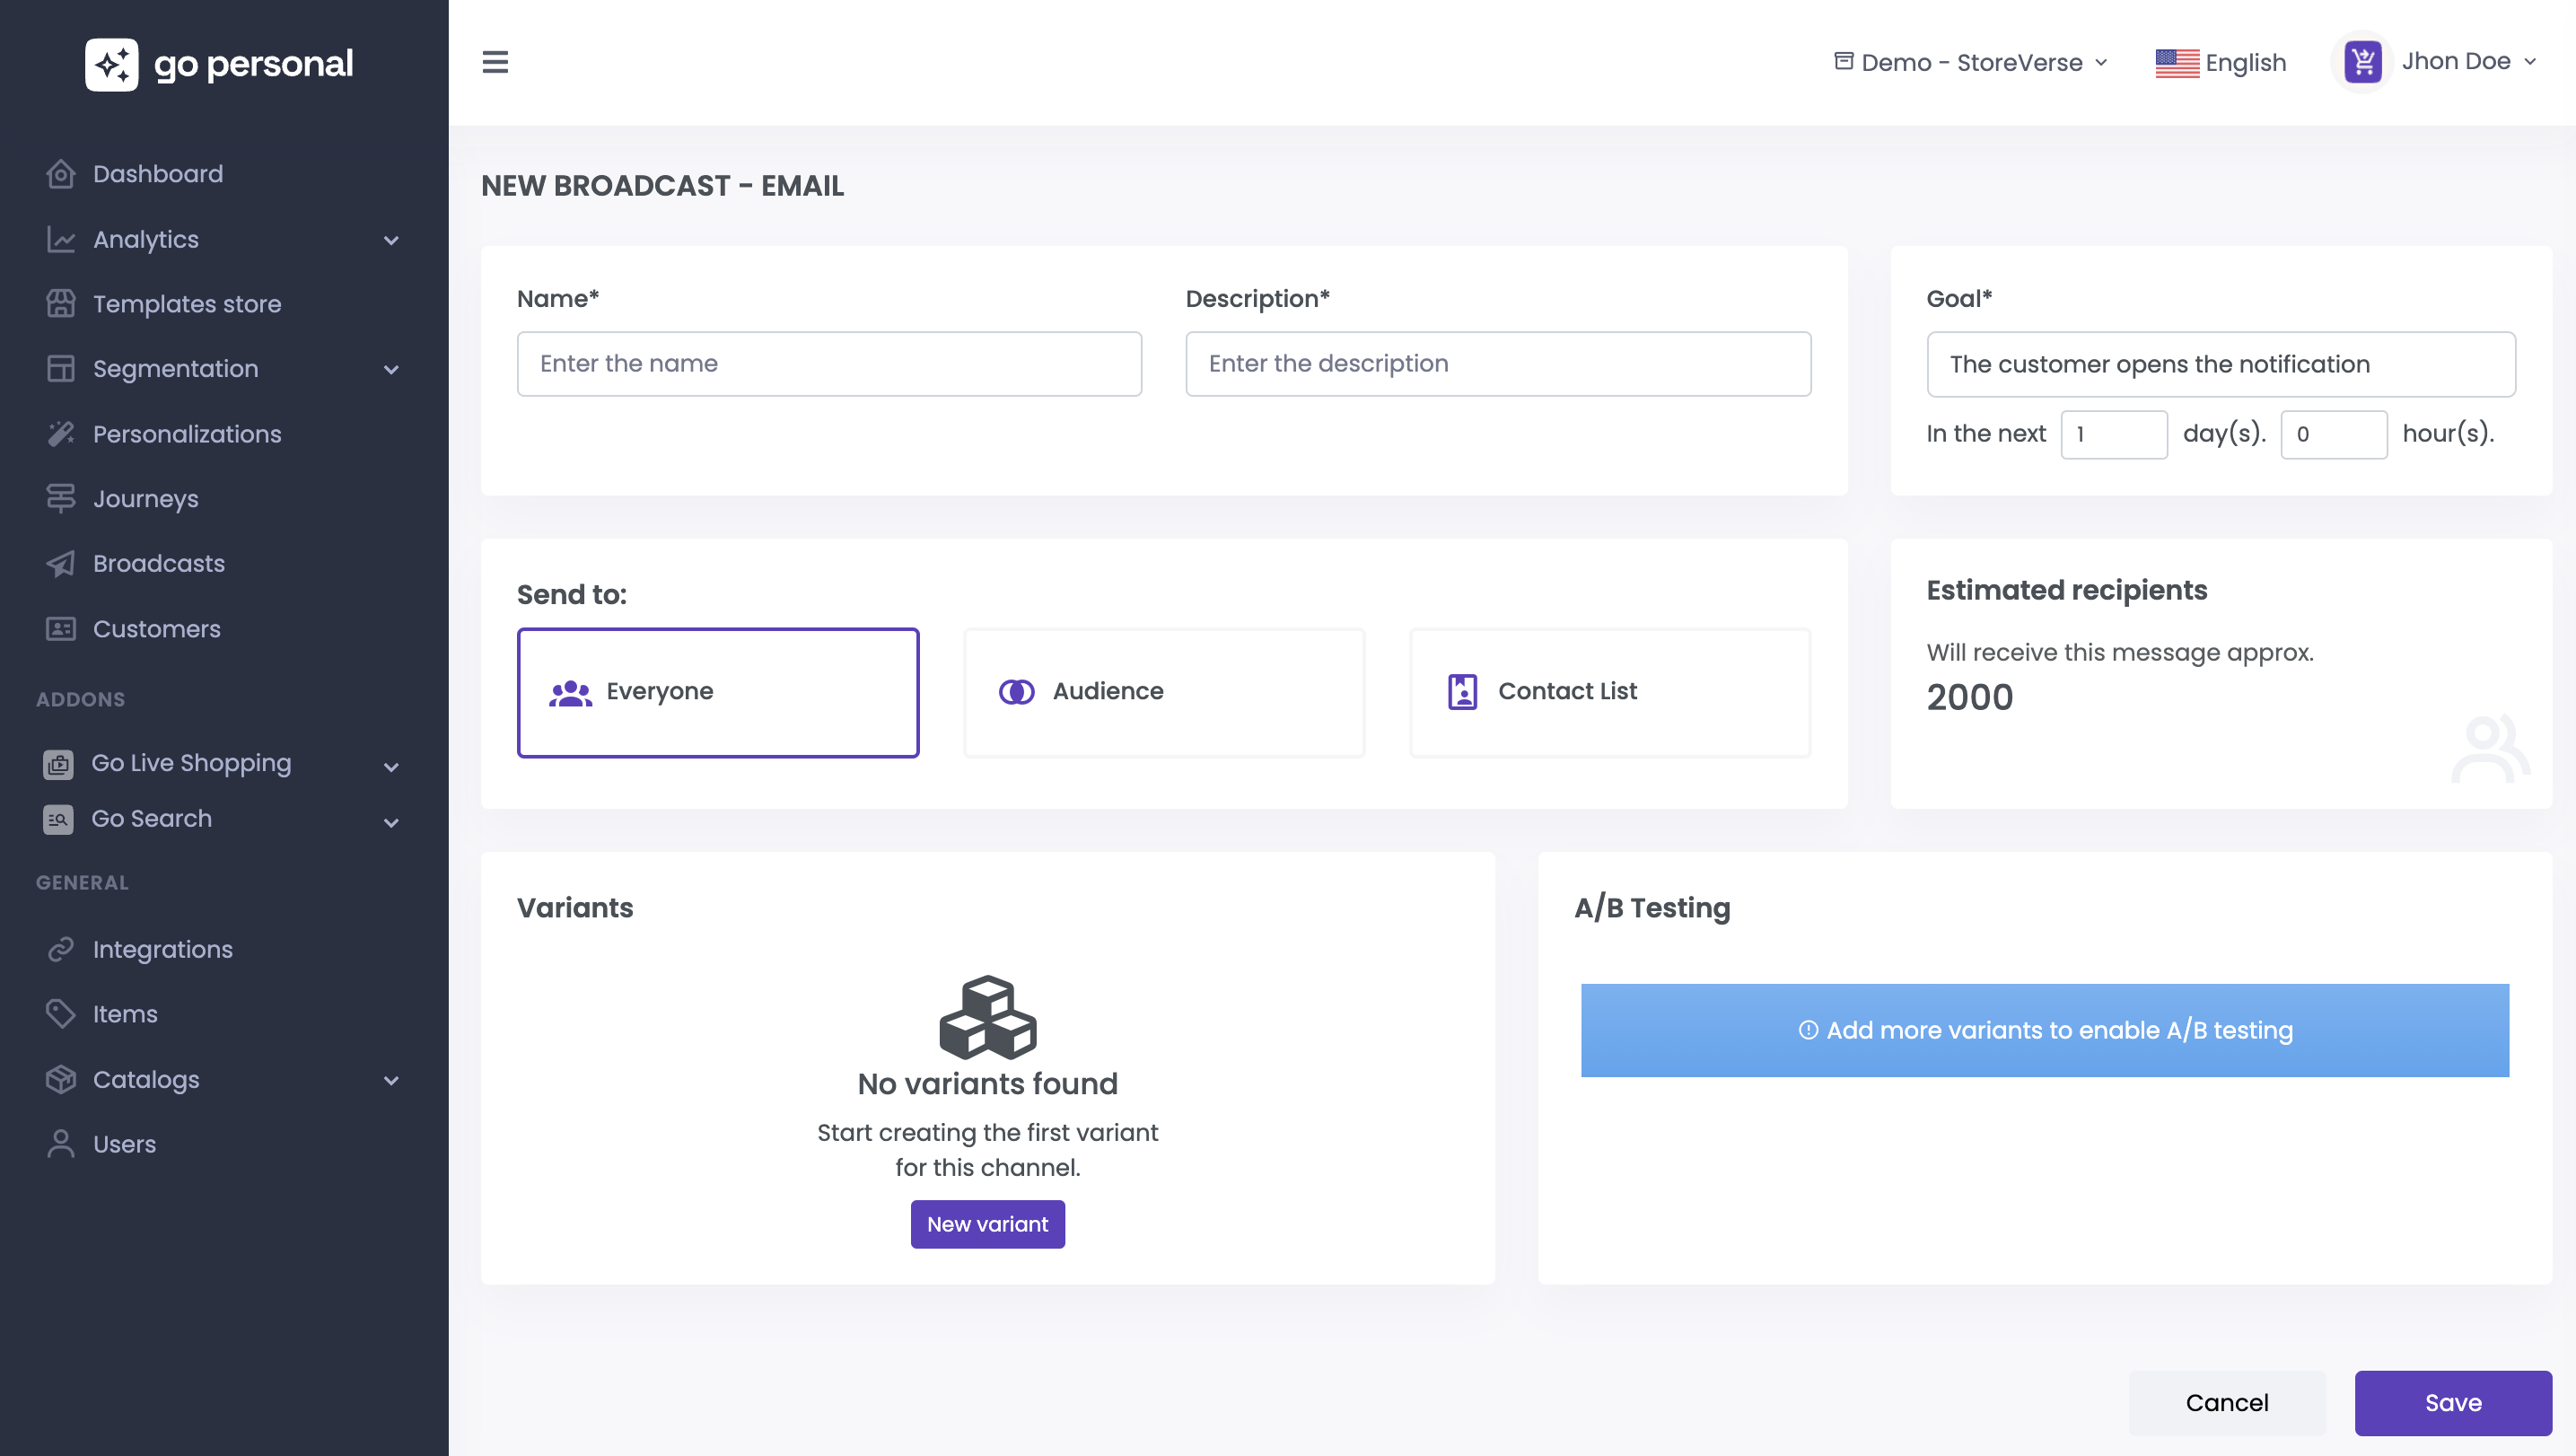Click the Broadcasts paper plane icon
2576x1456 pixels.
(61, 564)
